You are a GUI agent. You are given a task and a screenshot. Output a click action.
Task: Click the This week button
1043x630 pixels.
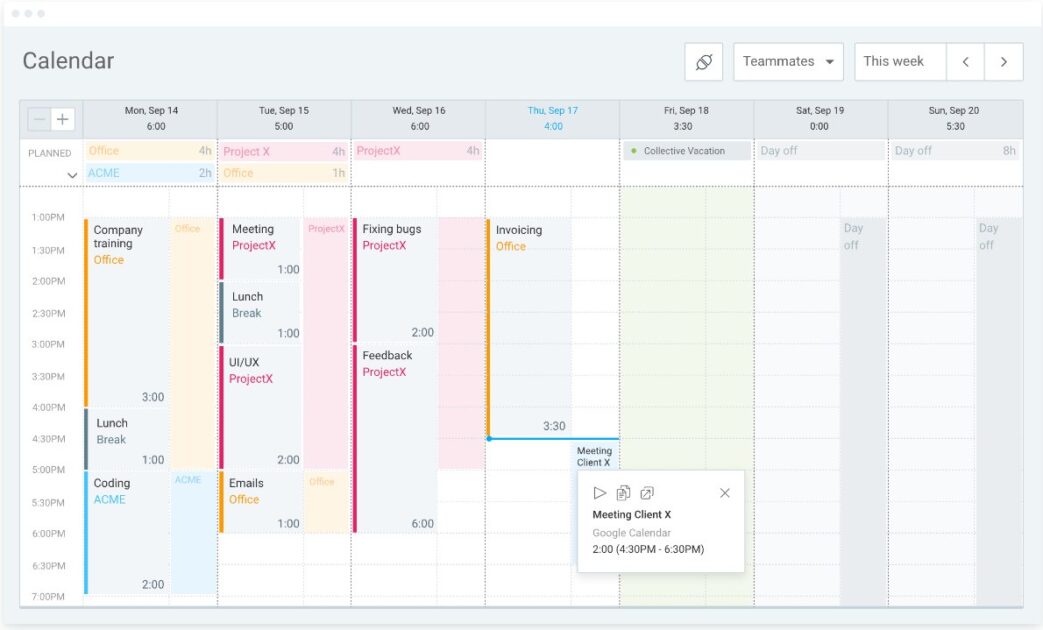tap(897, 61)
